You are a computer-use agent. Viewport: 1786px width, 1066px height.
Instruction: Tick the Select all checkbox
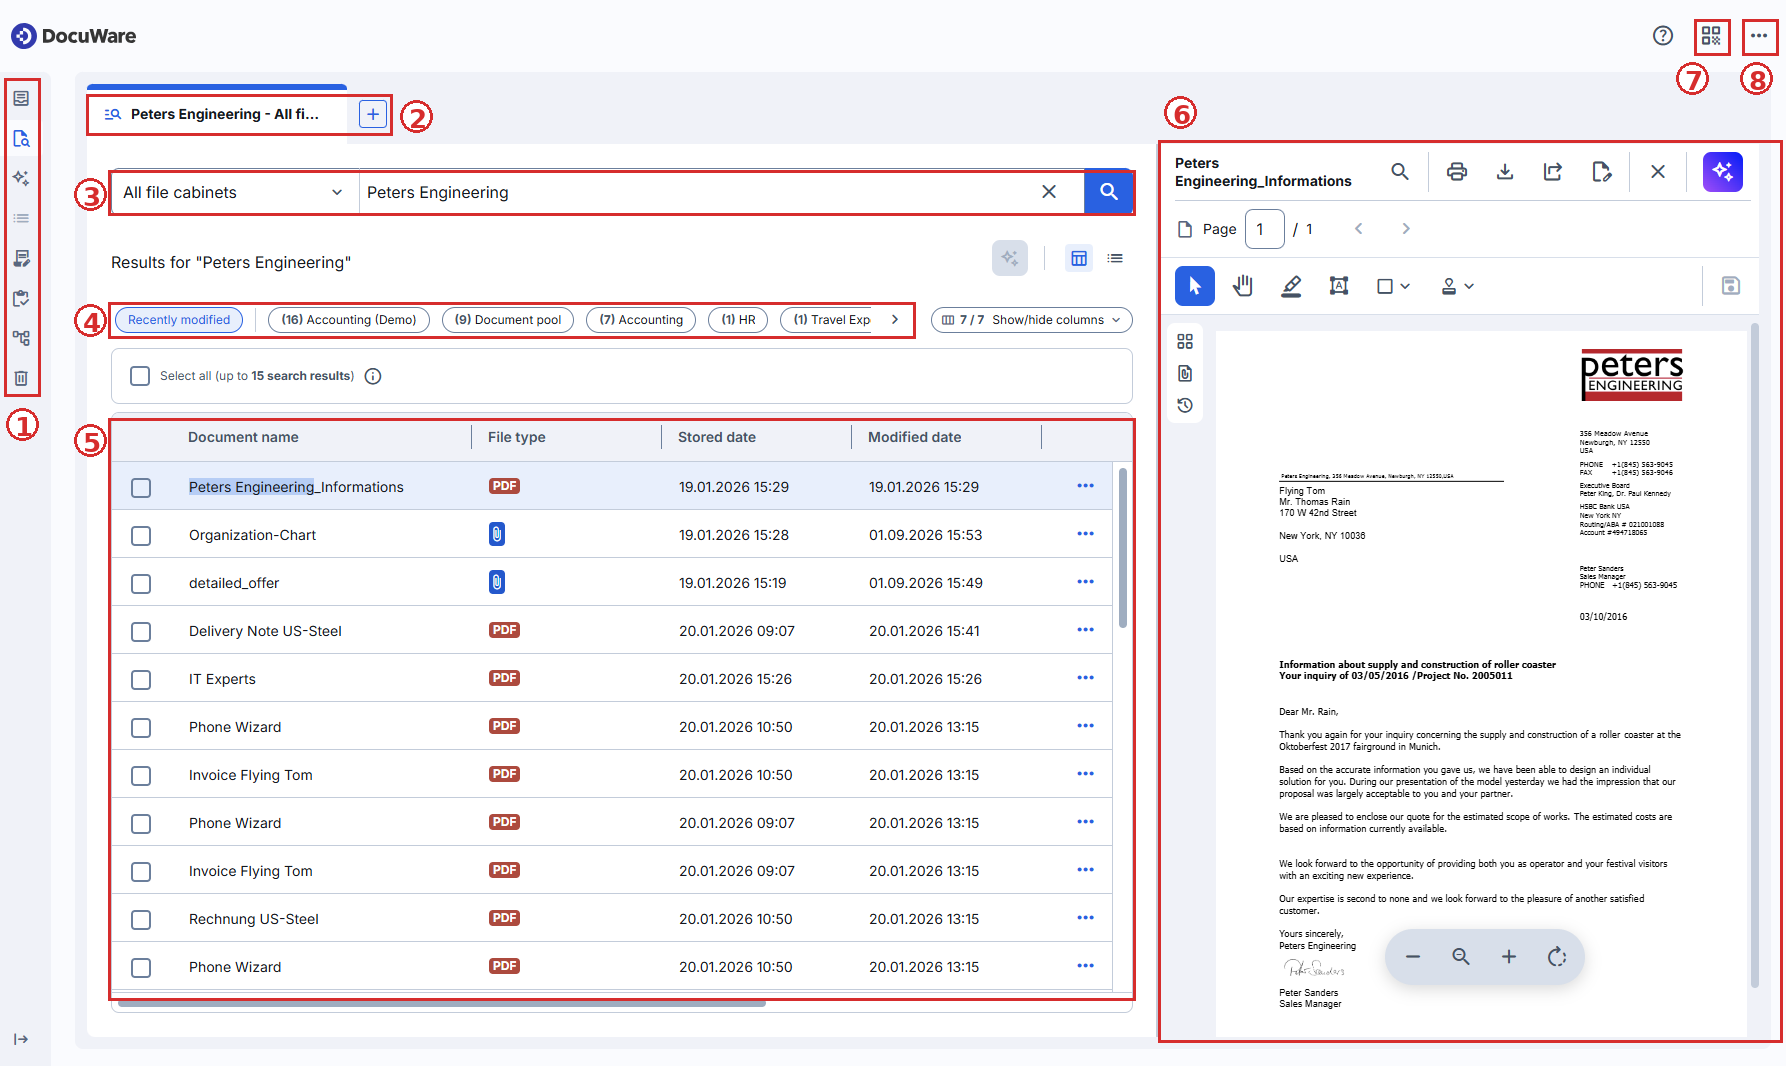[x=140, y=376]
